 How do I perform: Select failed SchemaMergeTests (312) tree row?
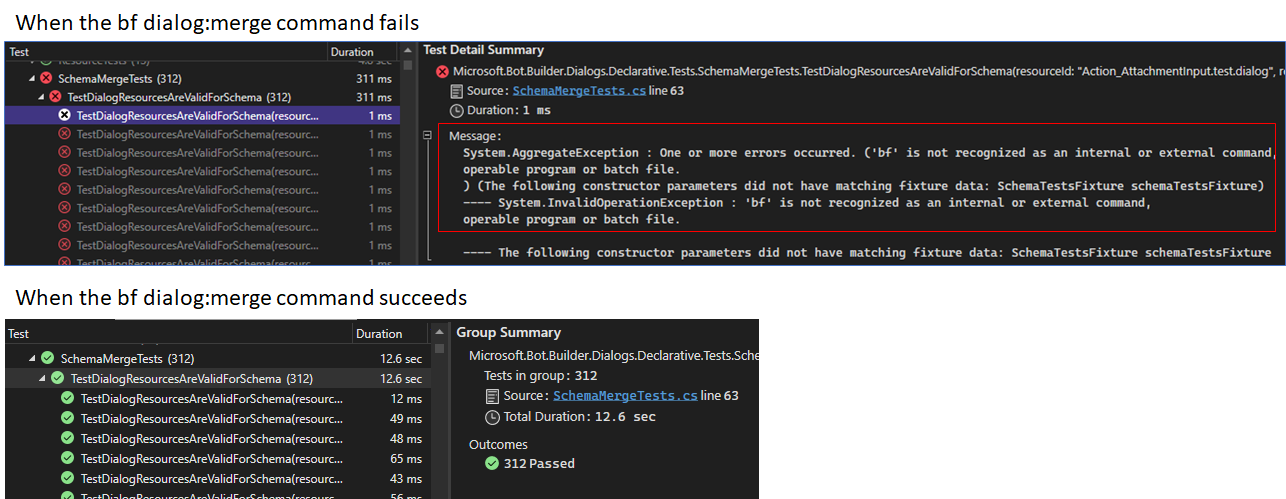pyautogui.click(x=201, y=79)
